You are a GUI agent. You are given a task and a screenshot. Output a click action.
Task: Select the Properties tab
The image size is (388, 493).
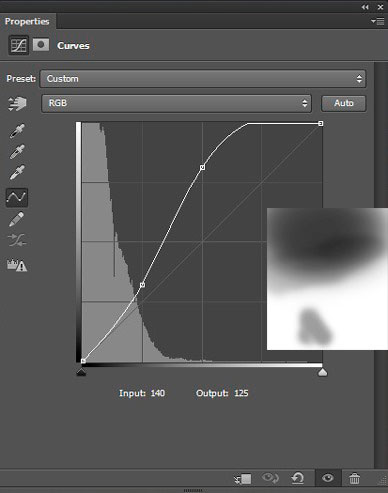[x=27, y=21]
